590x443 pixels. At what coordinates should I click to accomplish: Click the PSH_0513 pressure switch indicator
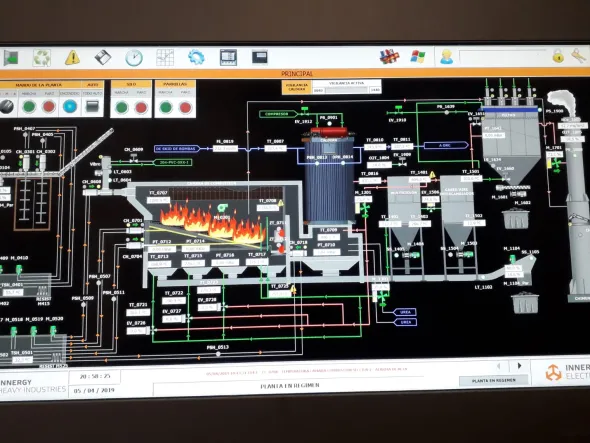(218, 354)
